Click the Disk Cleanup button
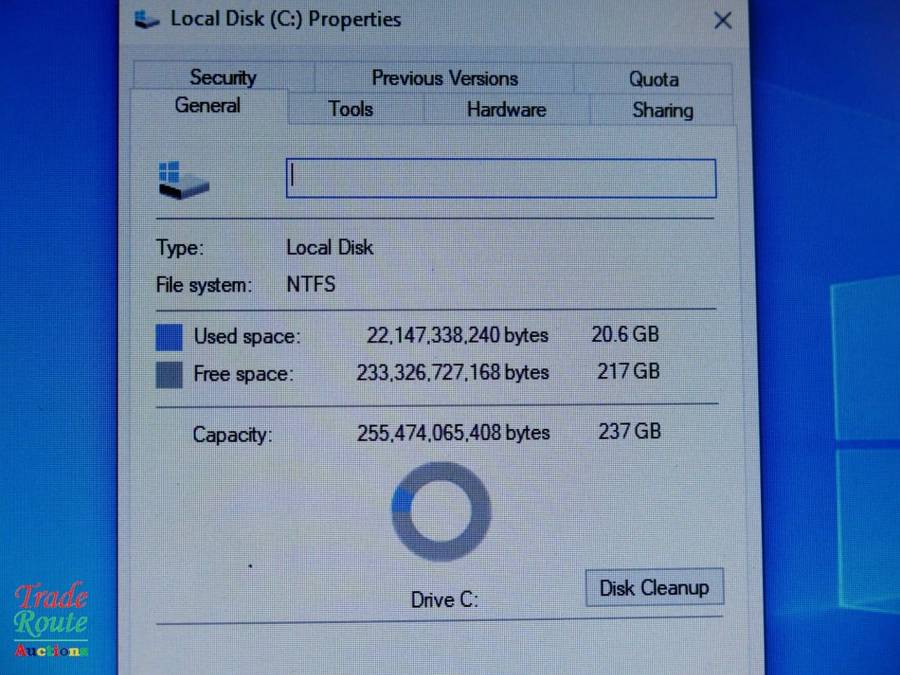900x675 pixels. click(654, 587)
